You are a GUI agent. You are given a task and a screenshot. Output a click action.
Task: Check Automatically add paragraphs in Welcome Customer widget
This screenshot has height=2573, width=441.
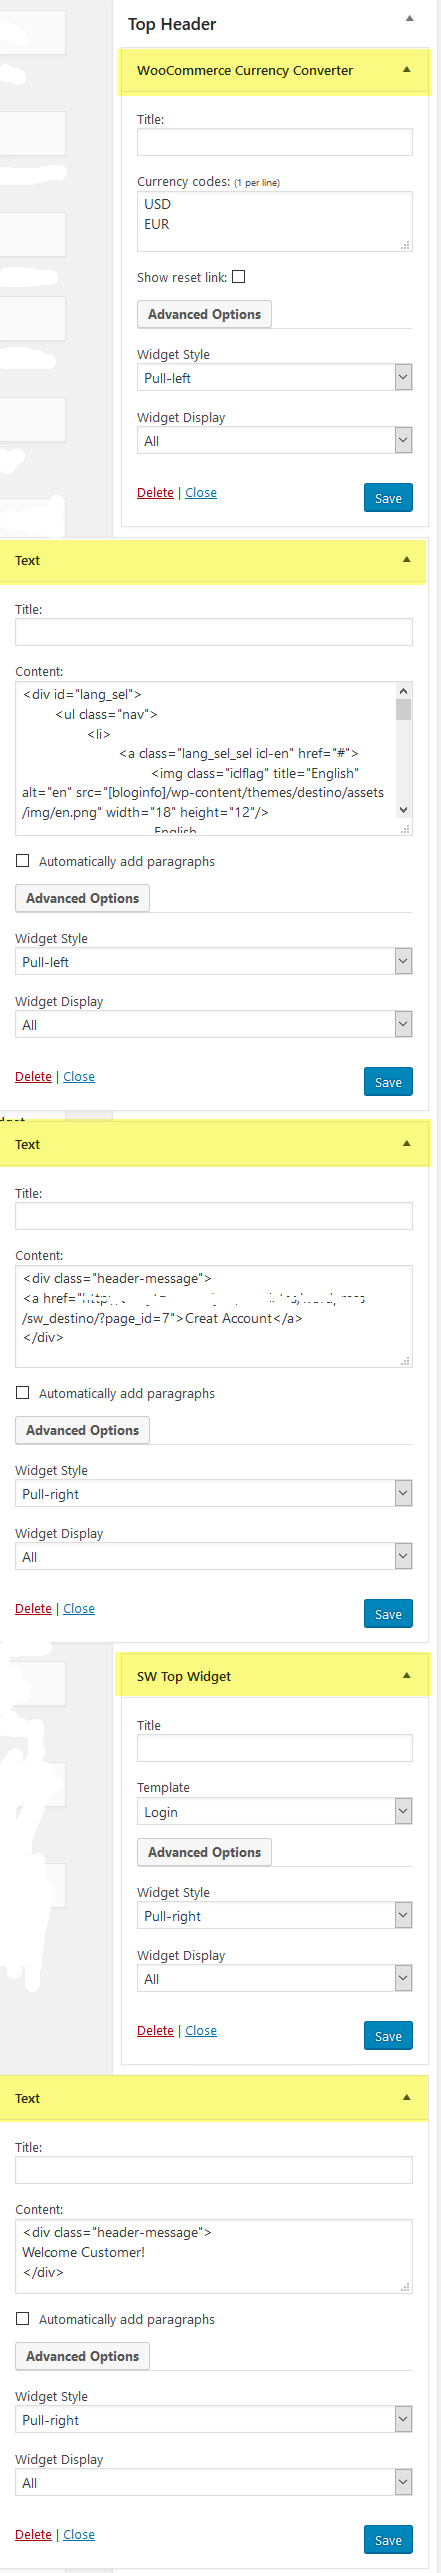22,2319
